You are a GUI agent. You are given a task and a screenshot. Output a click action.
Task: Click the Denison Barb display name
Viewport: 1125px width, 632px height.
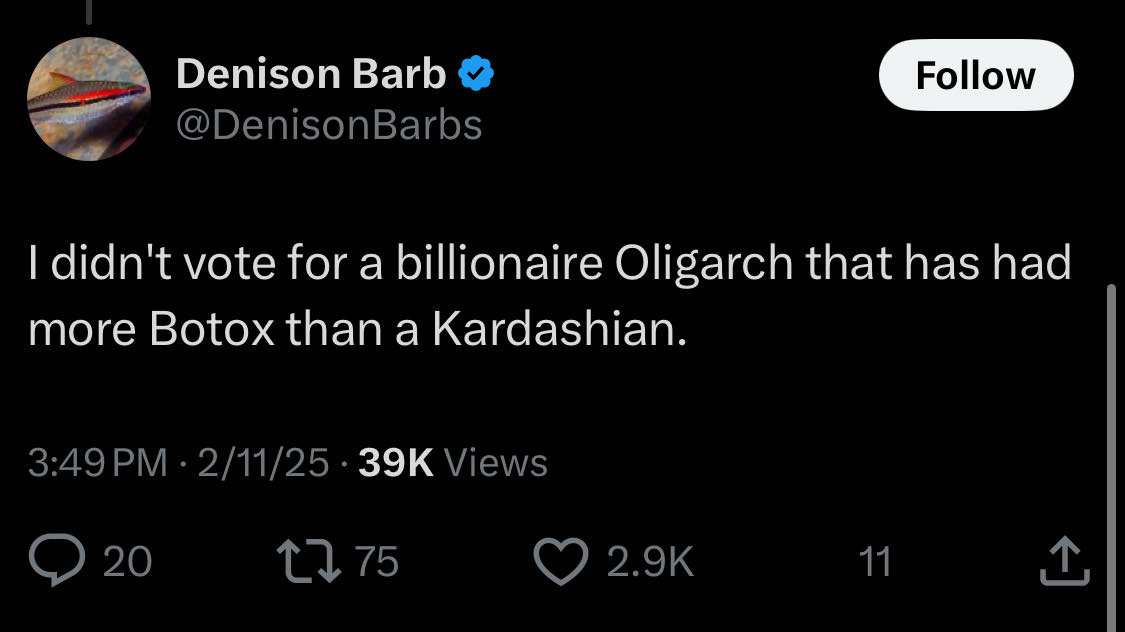pyautogui.click(x=311, y=73)
